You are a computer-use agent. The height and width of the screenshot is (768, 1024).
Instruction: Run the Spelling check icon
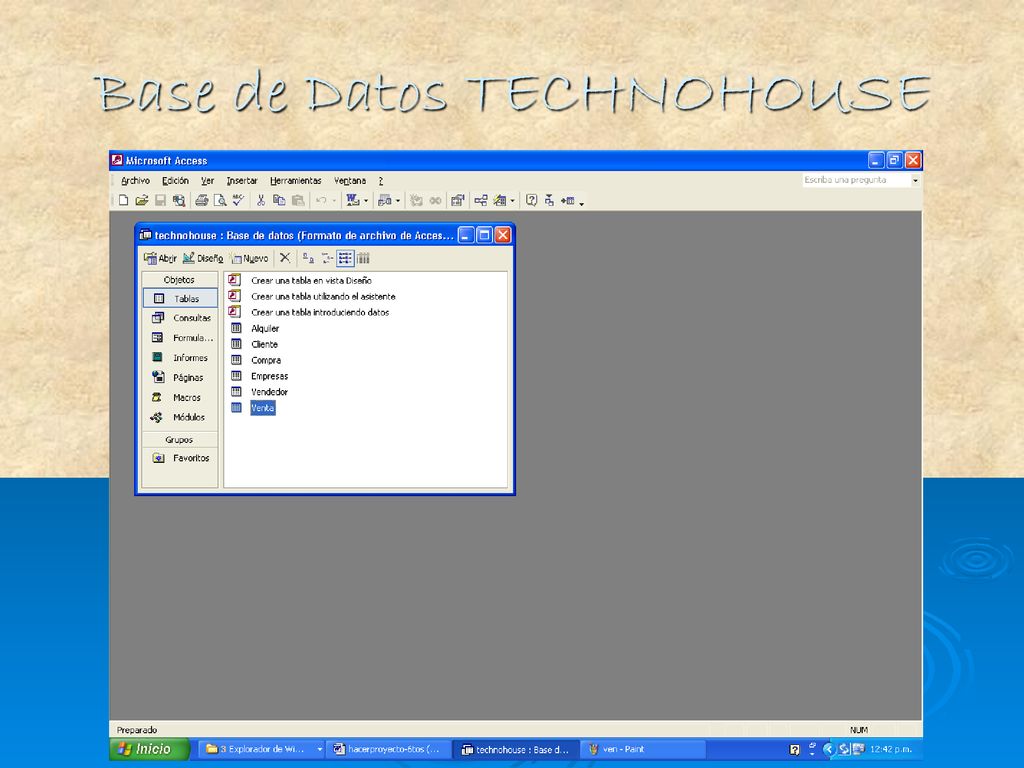238,200
